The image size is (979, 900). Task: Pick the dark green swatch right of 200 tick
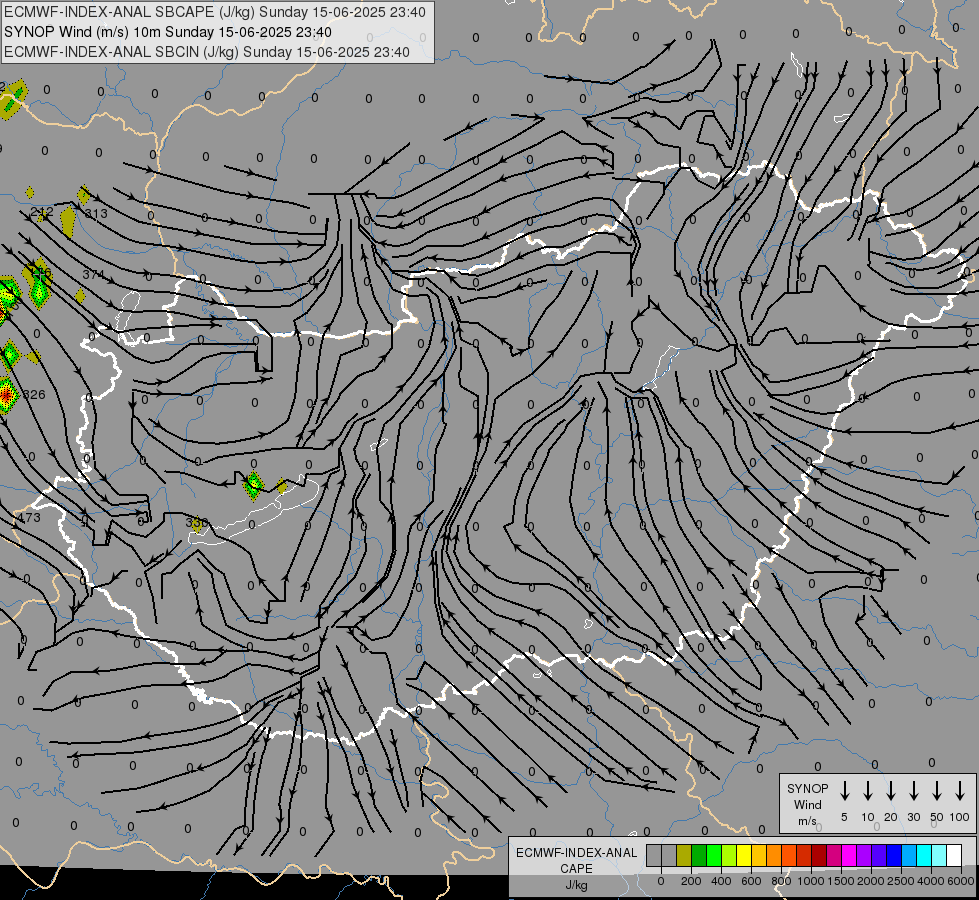(x=699, y=855)
